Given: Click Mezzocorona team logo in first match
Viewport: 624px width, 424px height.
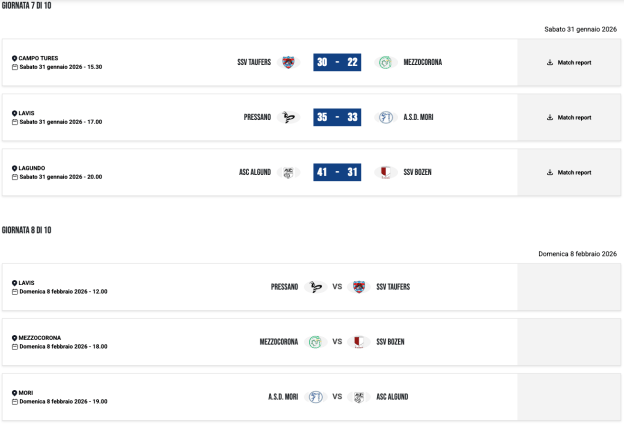Looking at the screenshot, I should point(384,62).
